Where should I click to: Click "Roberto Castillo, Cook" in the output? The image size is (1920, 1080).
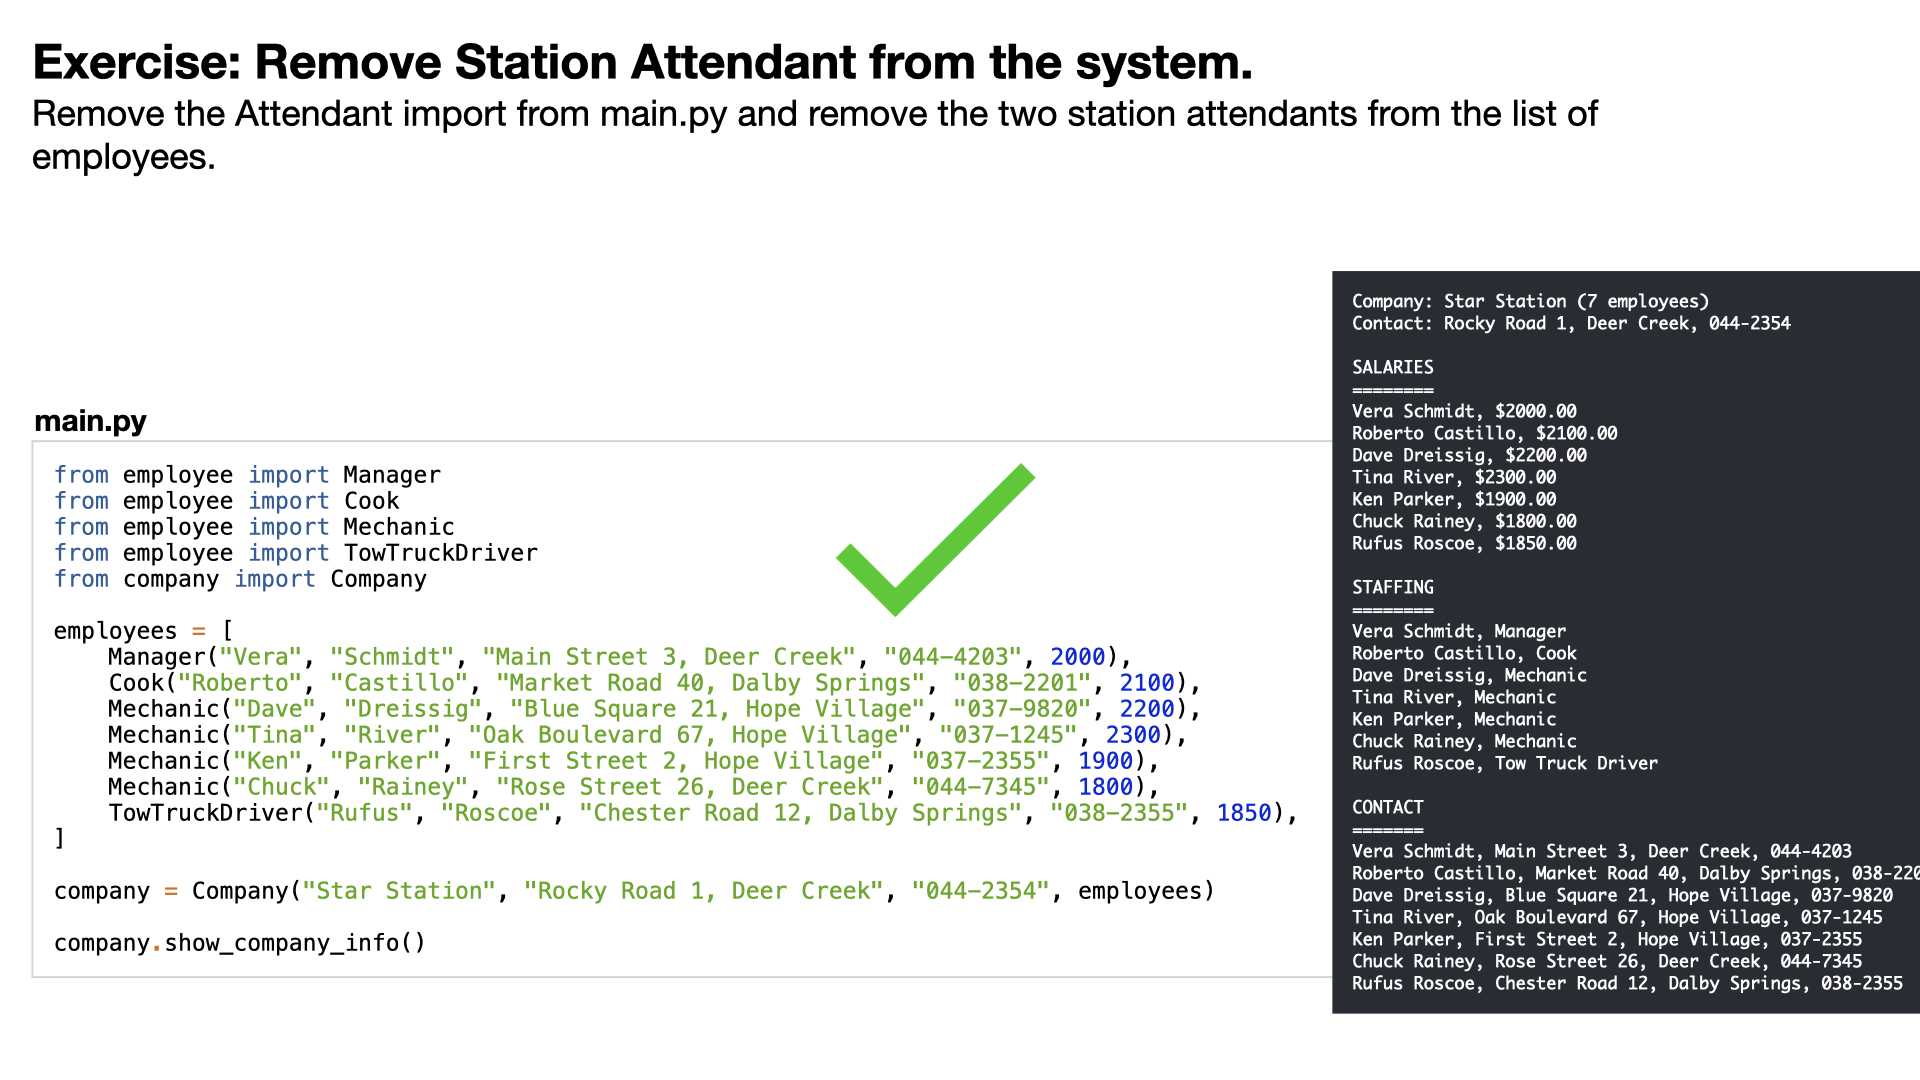click(1464, 653)
